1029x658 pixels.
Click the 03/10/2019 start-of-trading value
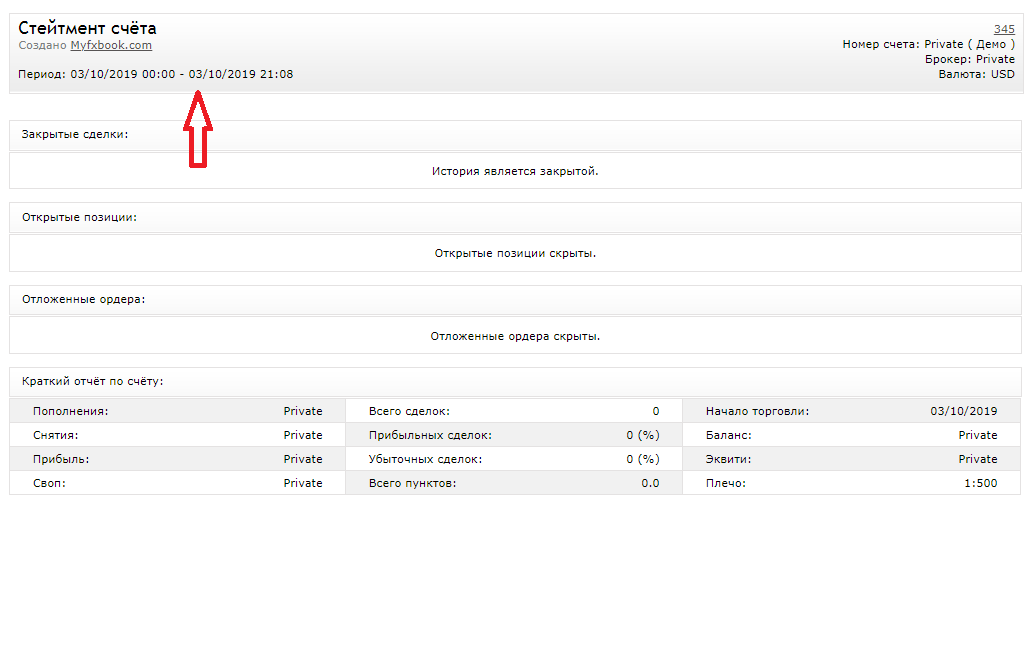963,411
